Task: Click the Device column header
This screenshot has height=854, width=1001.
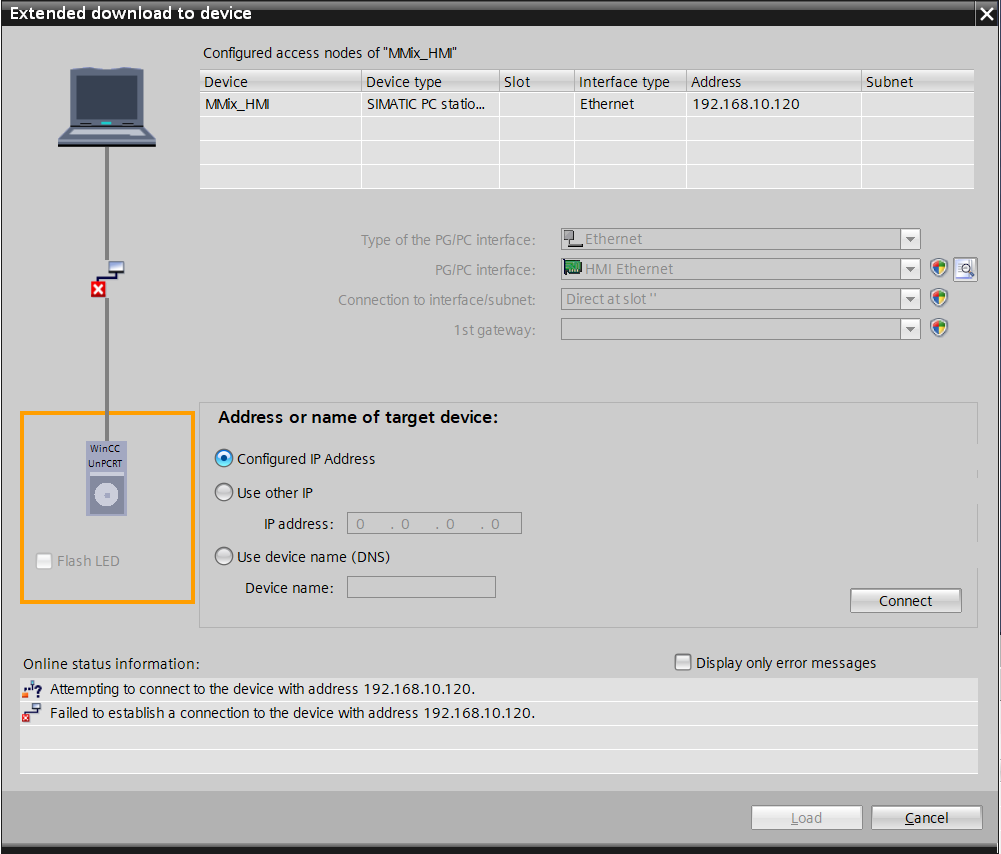Action: coord(281,82)
